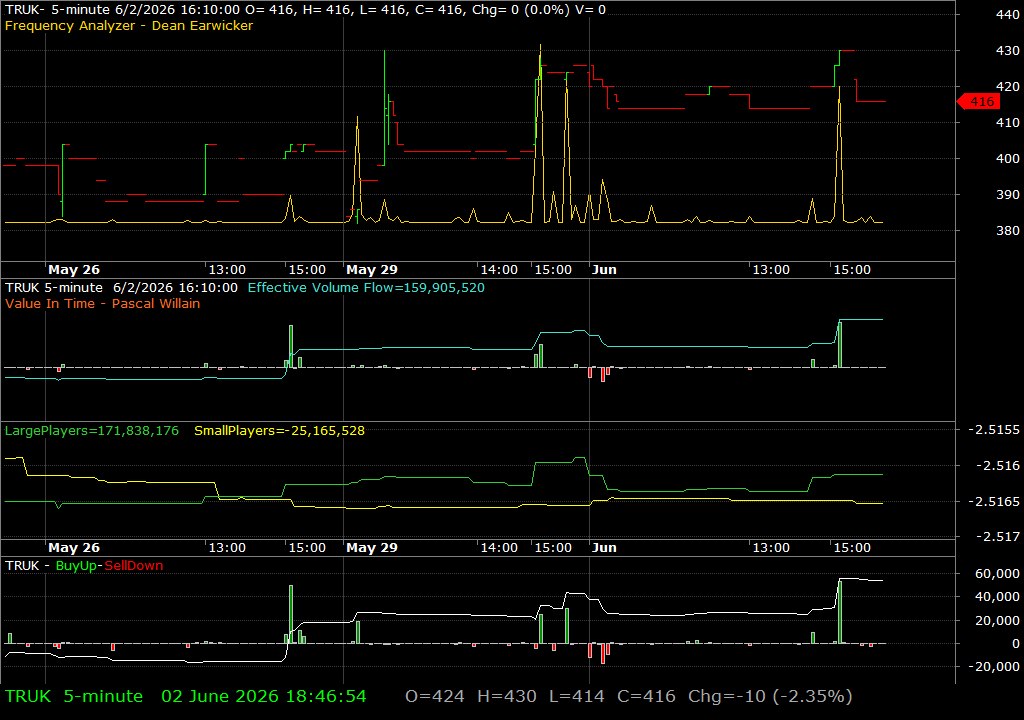Click the 60,000 volume axis label
The height and width of the screenshot is (720, 1024).
click(997, 573)
